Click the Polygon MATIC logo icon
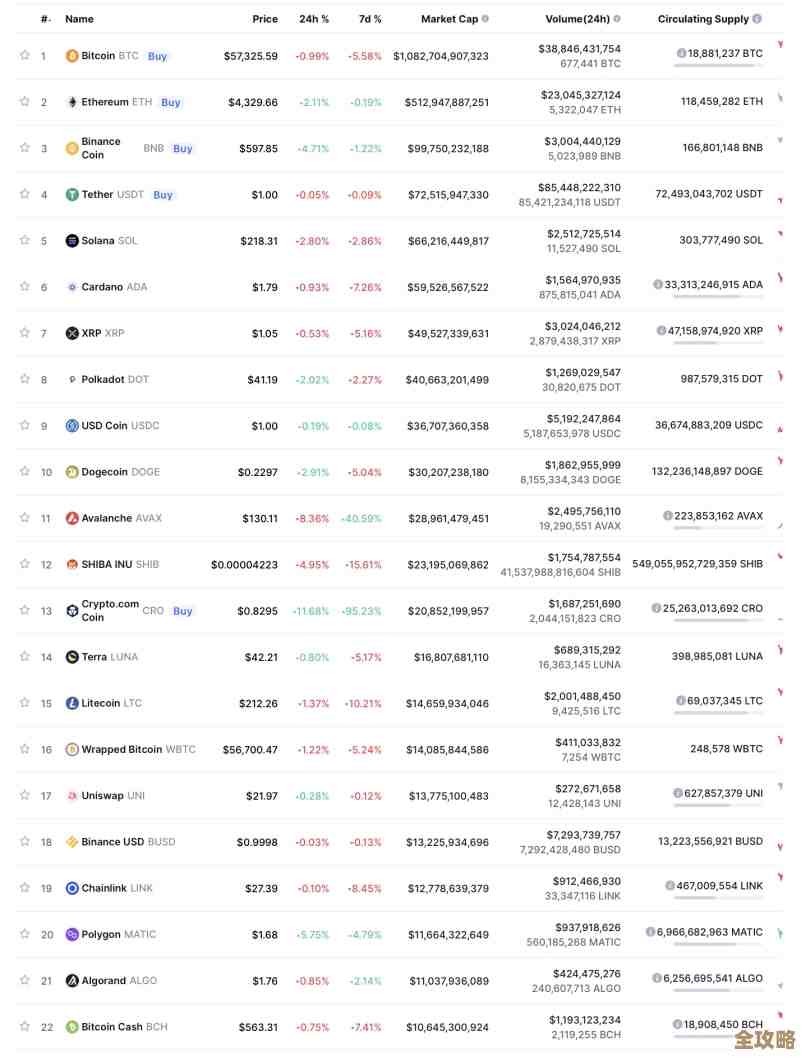Screen dimensions: 801x1058 [72, 934]
